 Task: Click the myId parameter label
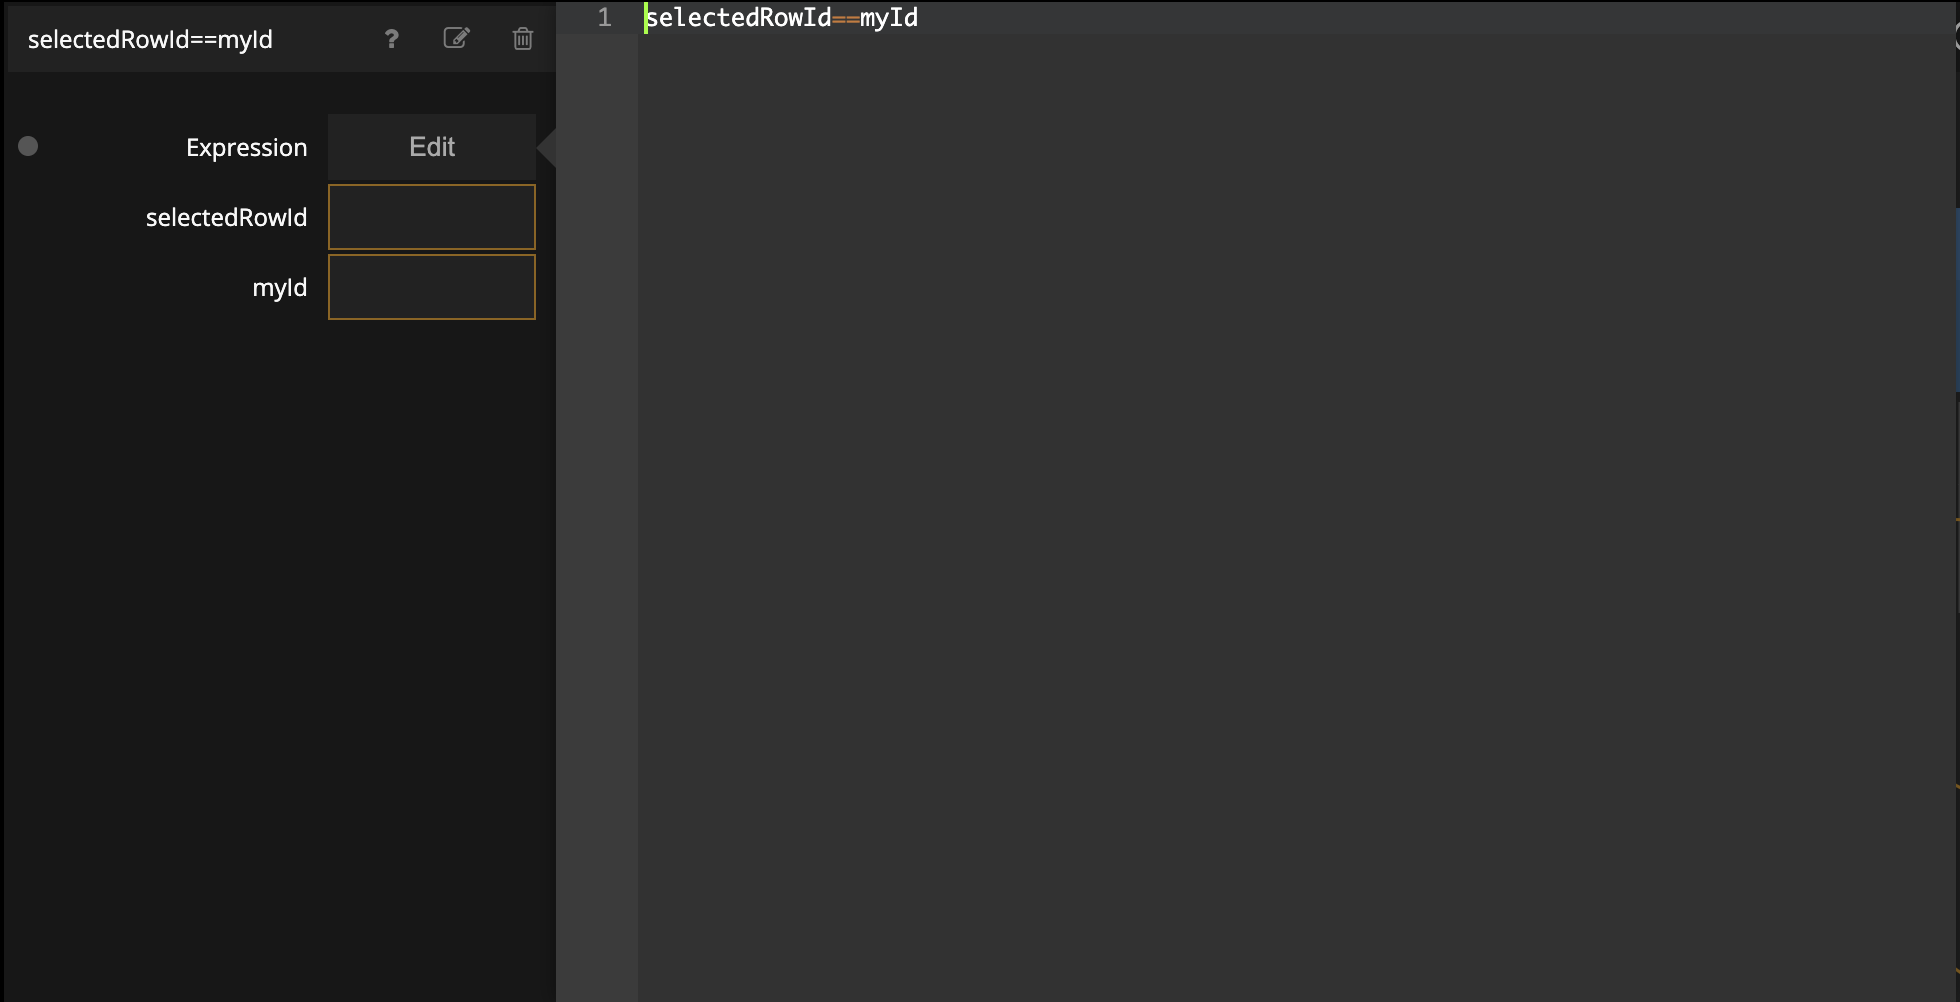click(x=279, y=288)
